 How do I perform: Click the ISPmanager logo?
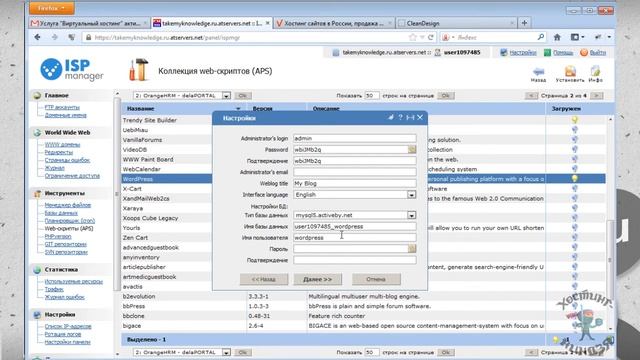click(x=72, y=69)
